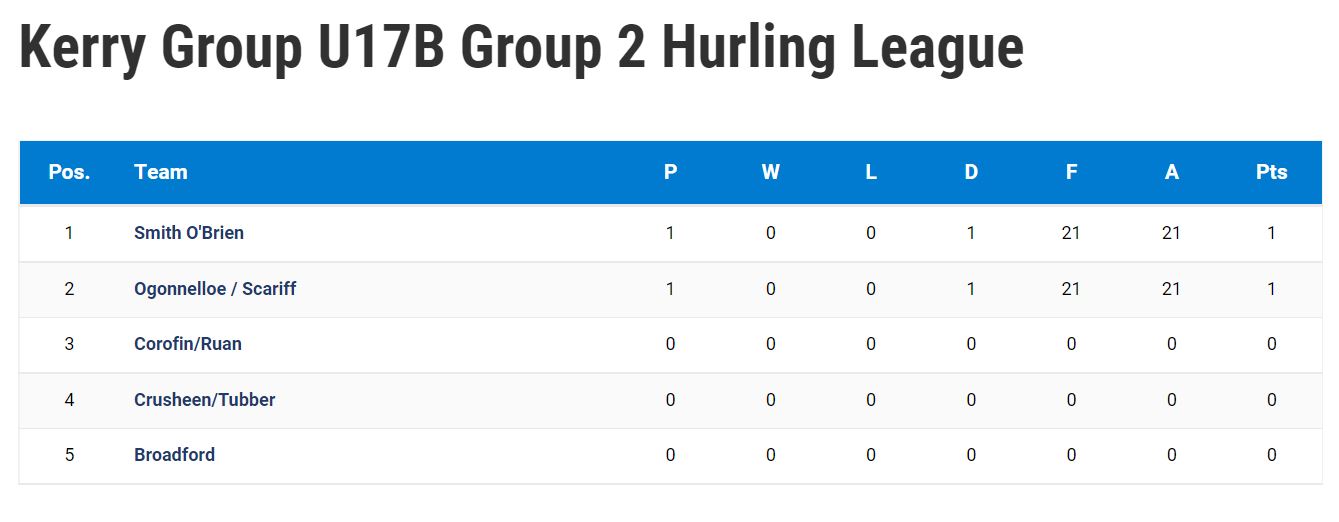
Task: Select Broadford's position number 5
Action: pos(69,455)
